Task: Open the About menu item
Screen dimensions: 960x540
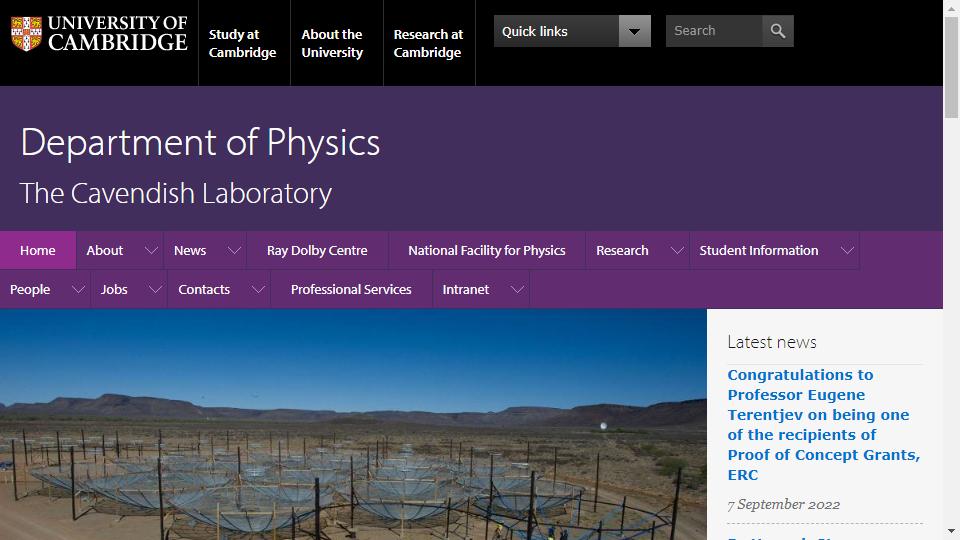Action: [105, 250]
